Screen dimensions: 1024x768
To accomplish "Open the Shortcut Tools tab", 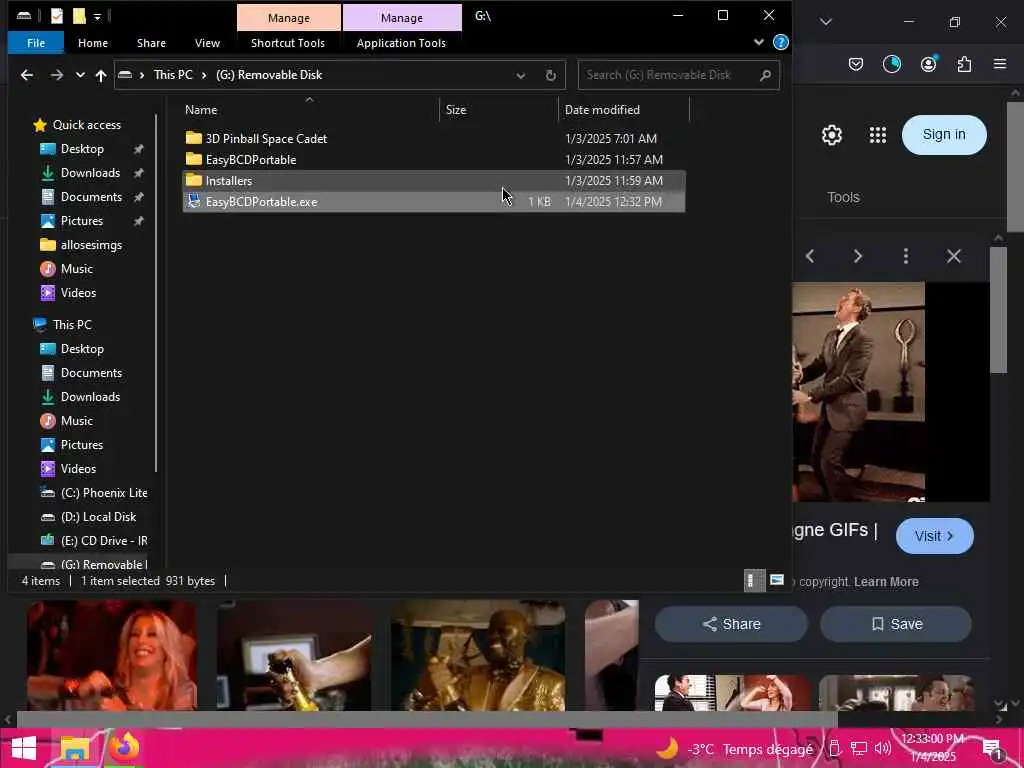I will tap(288, 43).
